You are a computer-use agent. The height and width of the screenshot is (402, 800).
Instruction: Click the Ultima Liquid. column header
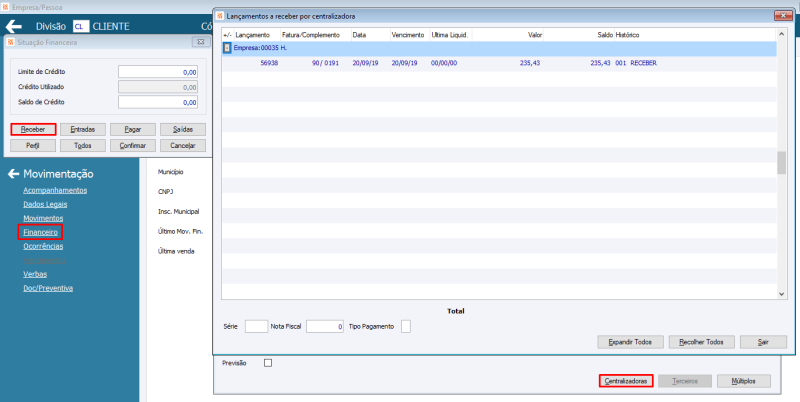[x=451, y=35]
